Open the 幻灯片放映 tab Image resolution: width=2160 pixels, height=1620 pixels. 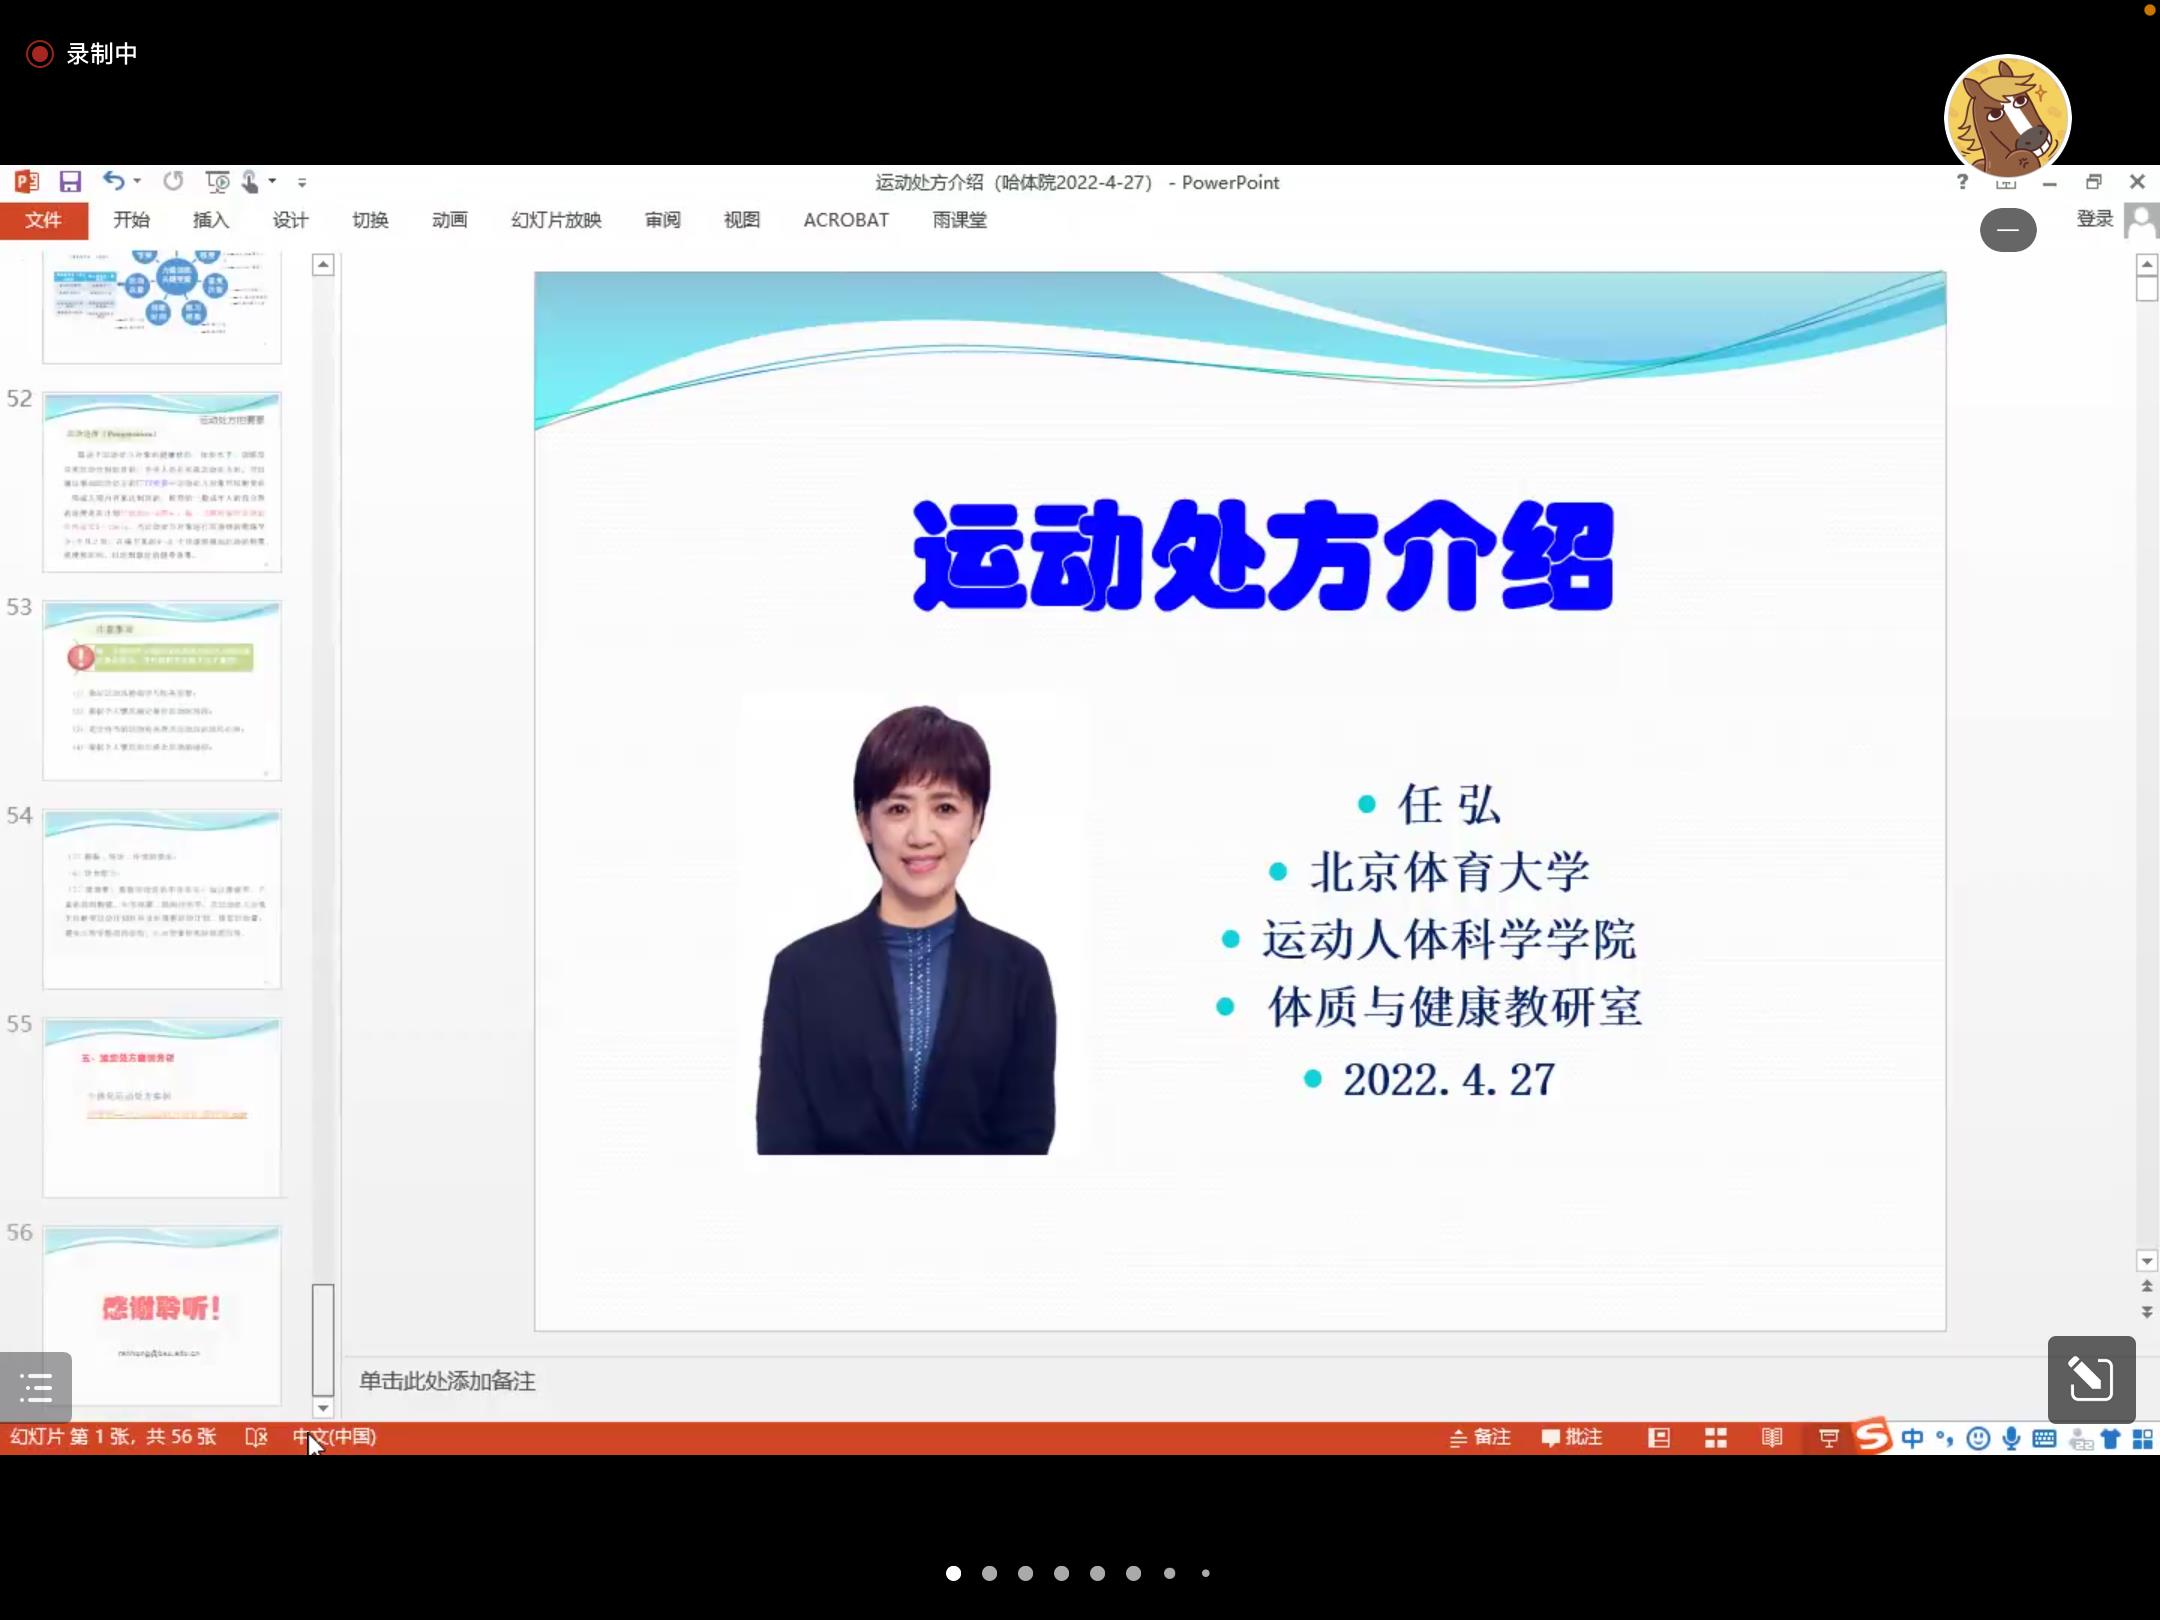tap(556, 220)
